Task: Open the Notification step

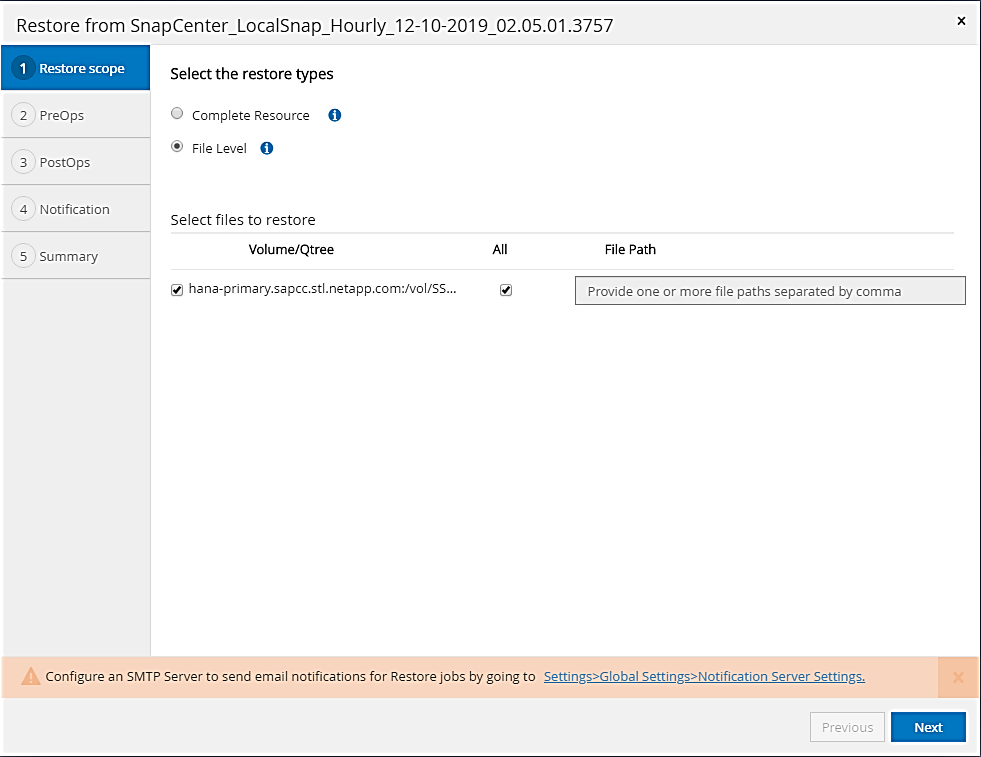Action: click(74, 209)
